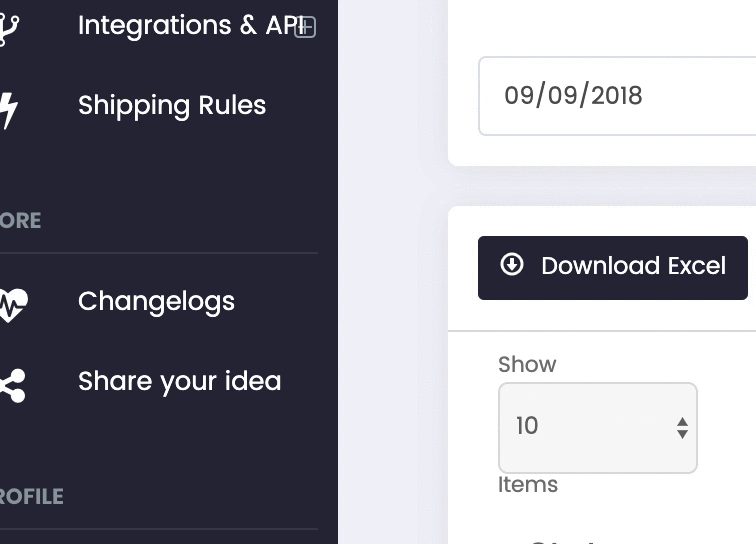Expand Integrations & API with plus icon

coord(305,27)
